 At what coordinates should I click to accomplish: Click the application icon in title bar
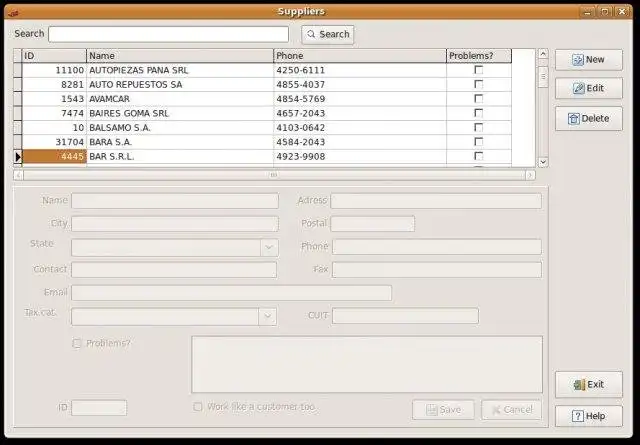(13, 13)
